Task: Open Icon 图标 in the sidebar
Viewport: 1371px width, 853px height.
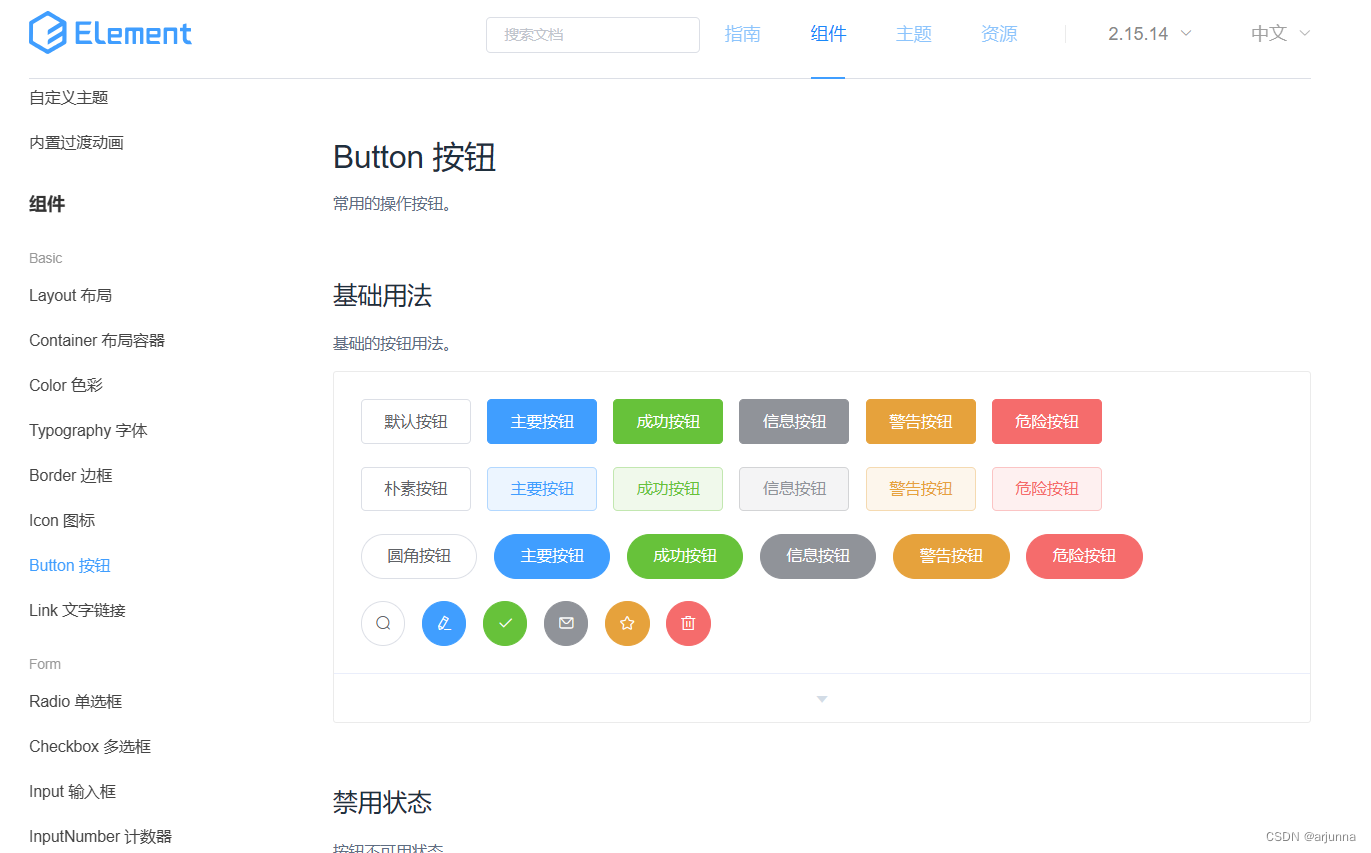Action: click(x=62, y=520)
